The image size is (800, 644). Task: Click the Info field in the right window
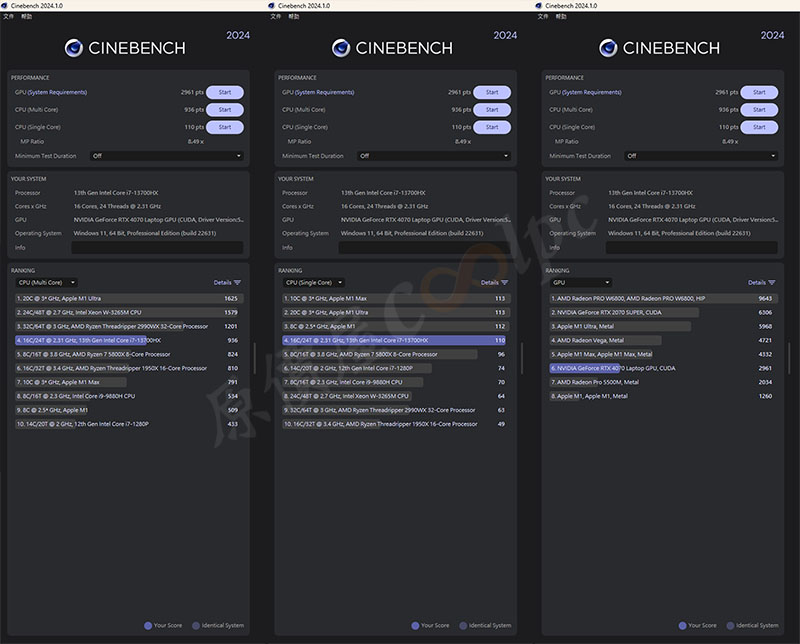692,247
